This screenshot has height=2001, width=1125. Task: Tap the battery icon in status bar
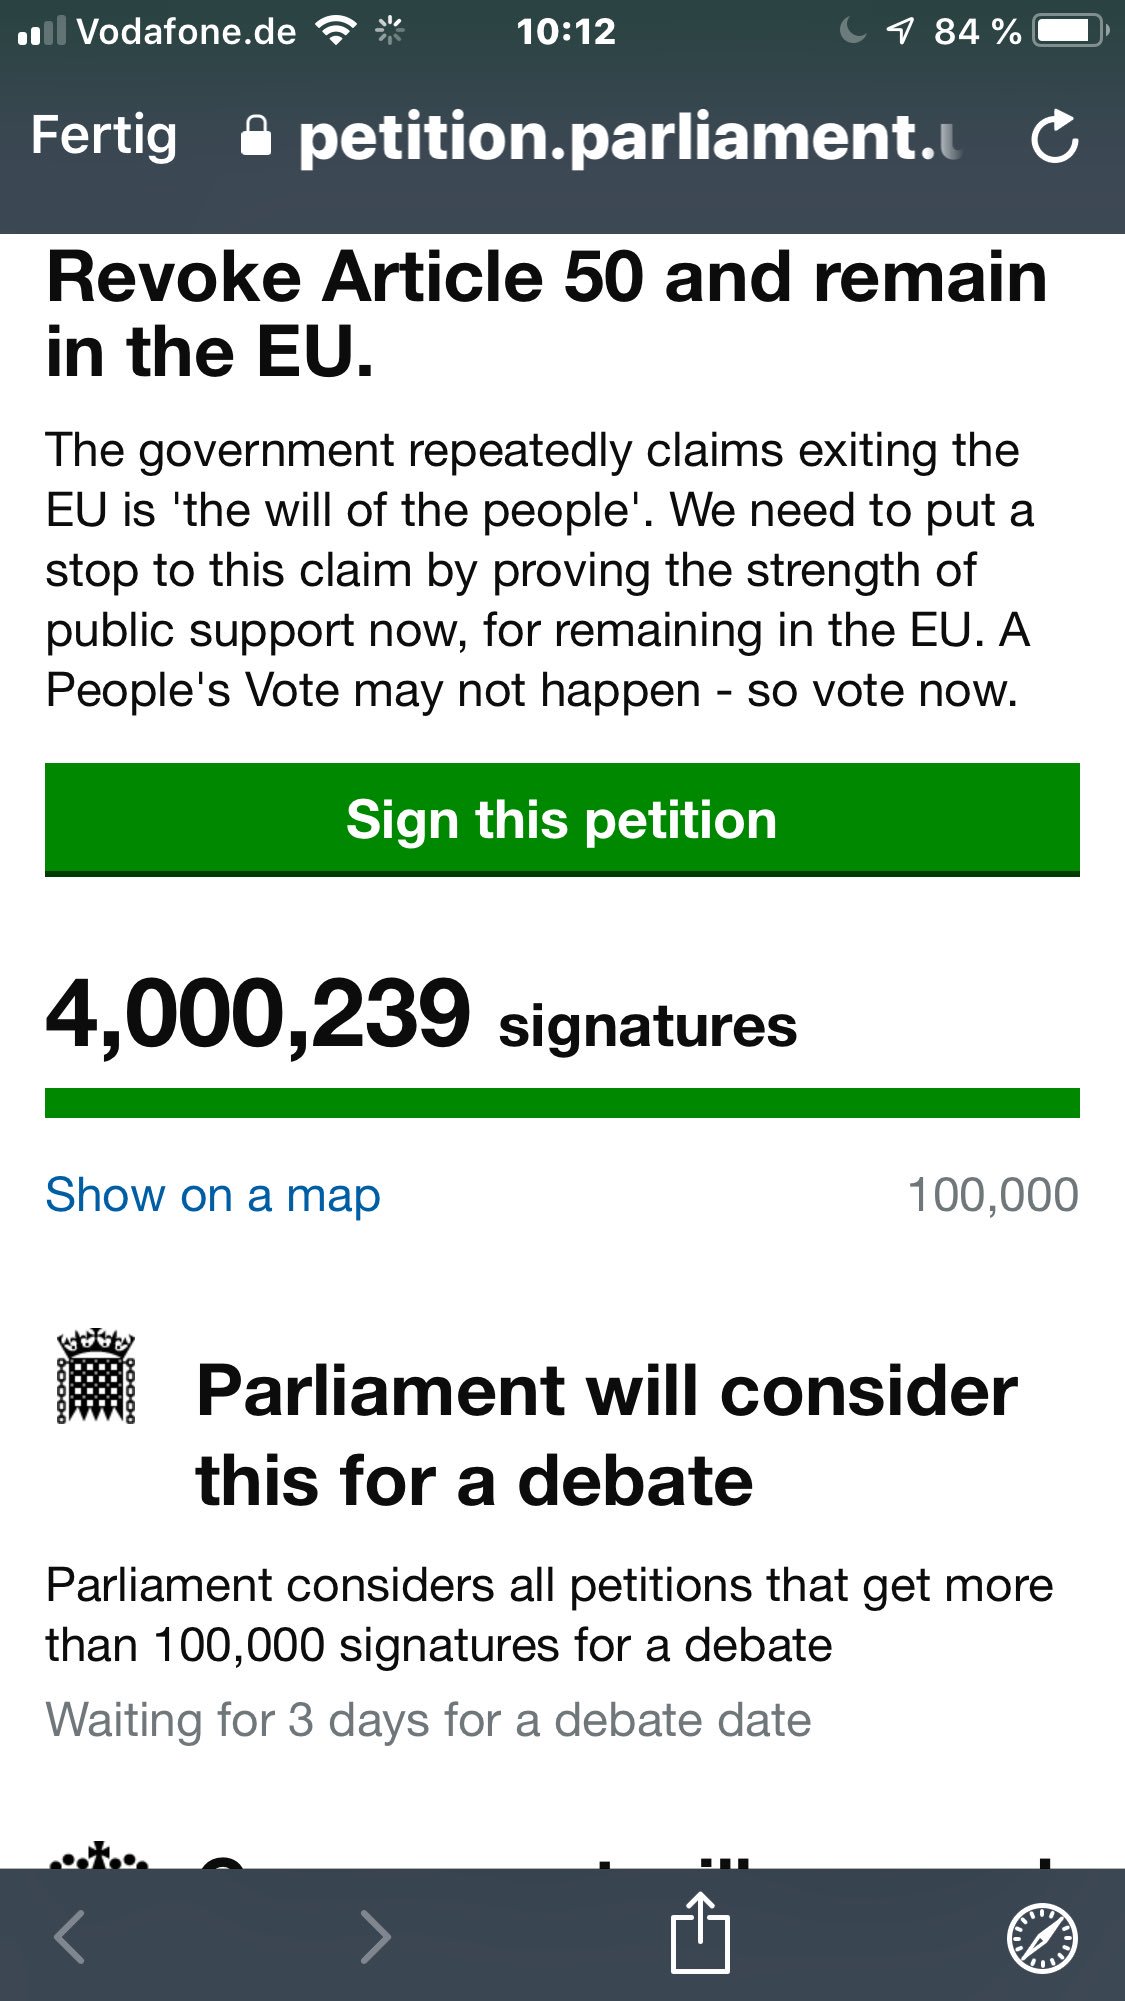[x=1070, y=32]
